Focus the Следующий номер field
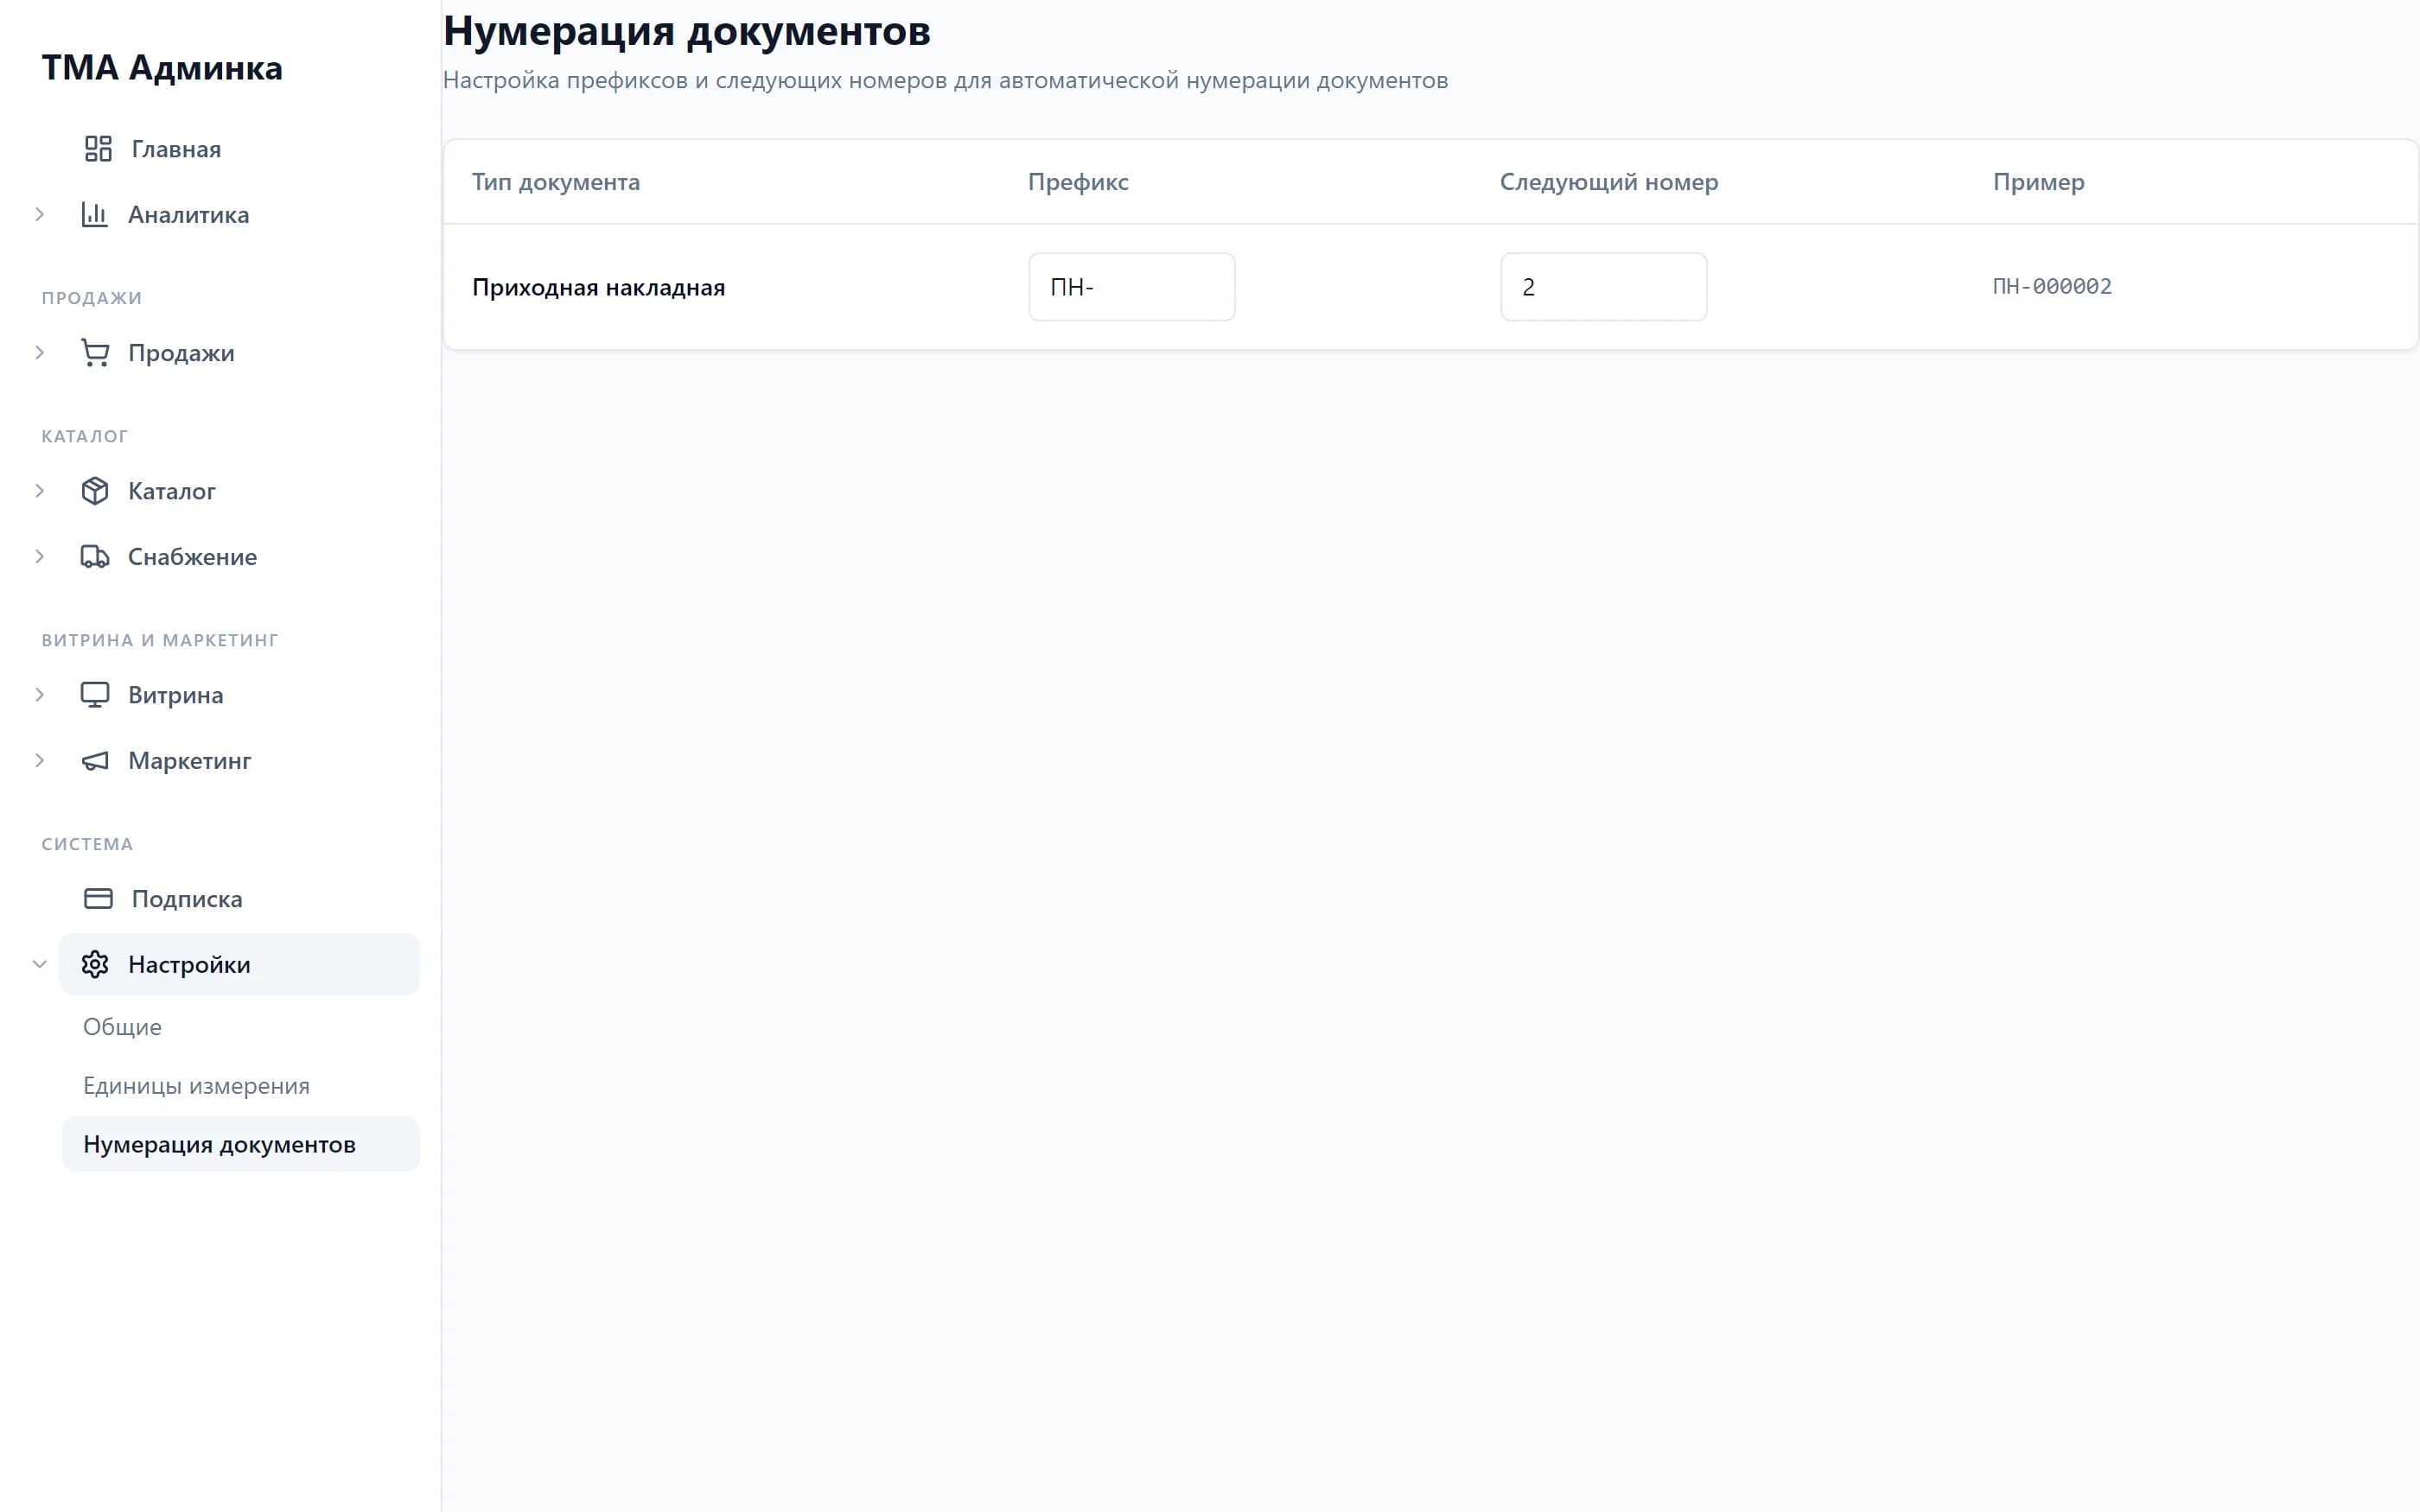This screenshot has height=1512, width=2420. (1603, 287)
